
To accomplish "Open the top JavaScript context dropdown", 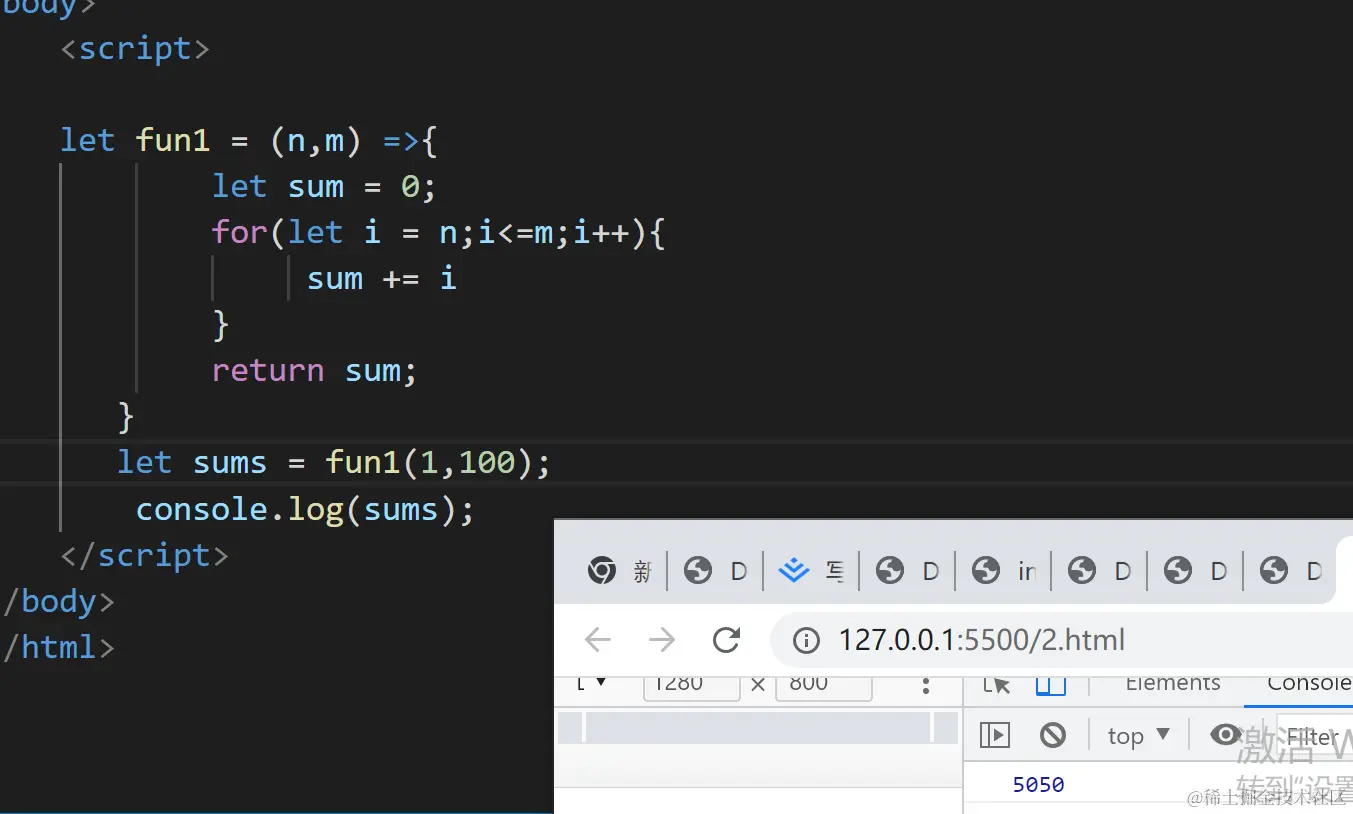I will click(x=1138, y=736).
